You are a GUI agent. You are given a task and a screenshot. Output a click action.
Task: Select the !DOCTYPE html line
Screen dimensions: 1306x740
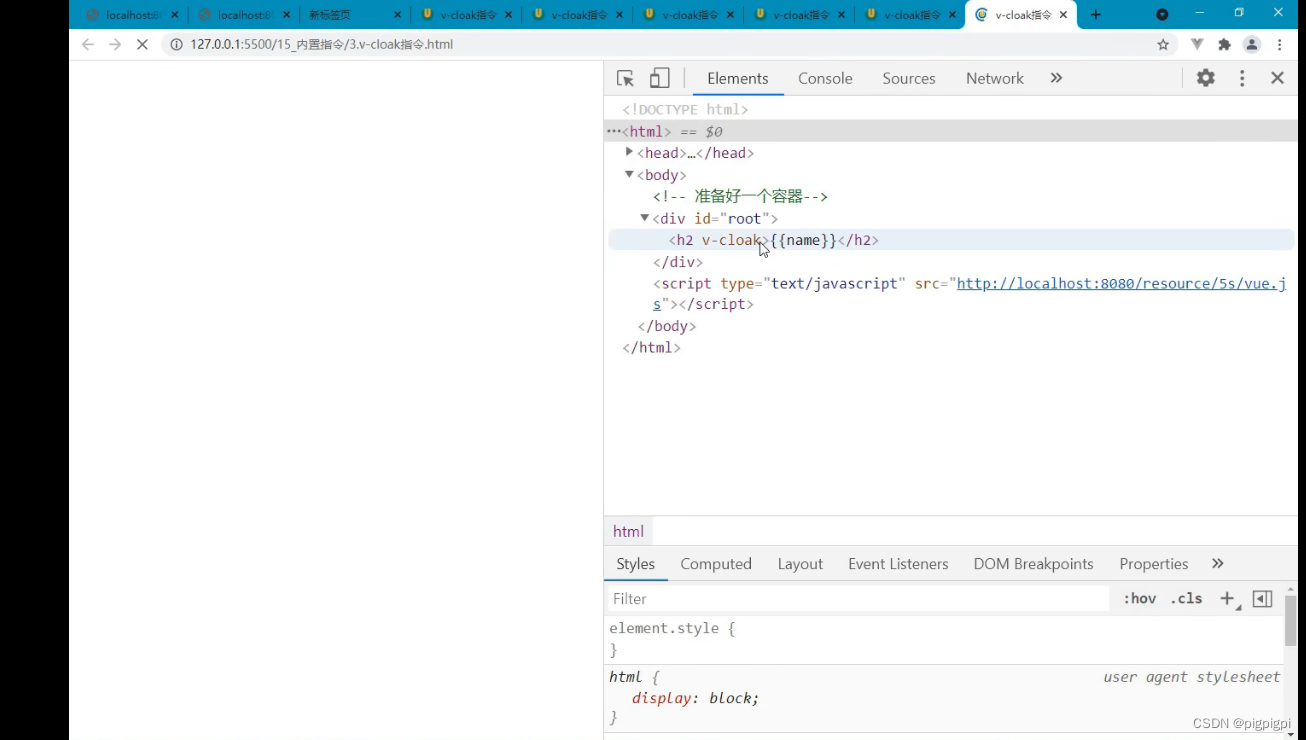(685, 109)
